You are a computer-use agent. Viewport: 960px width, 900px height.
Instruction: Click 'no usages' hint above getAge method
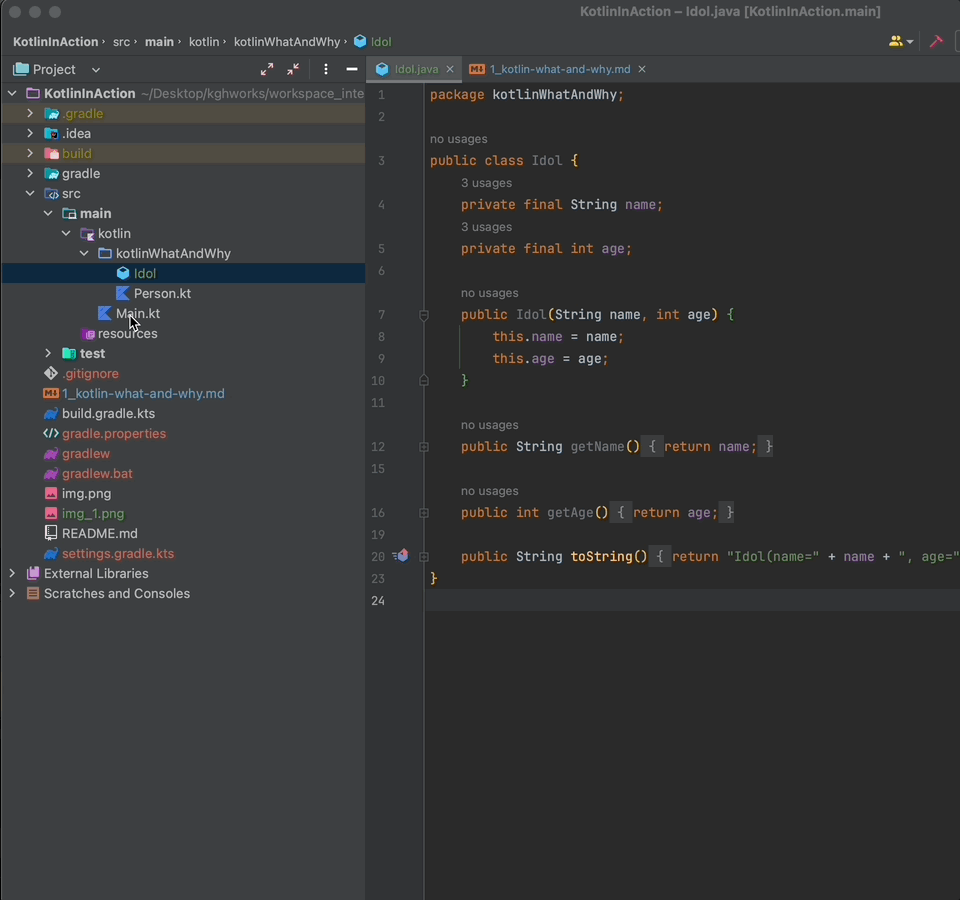click(489, 491)
